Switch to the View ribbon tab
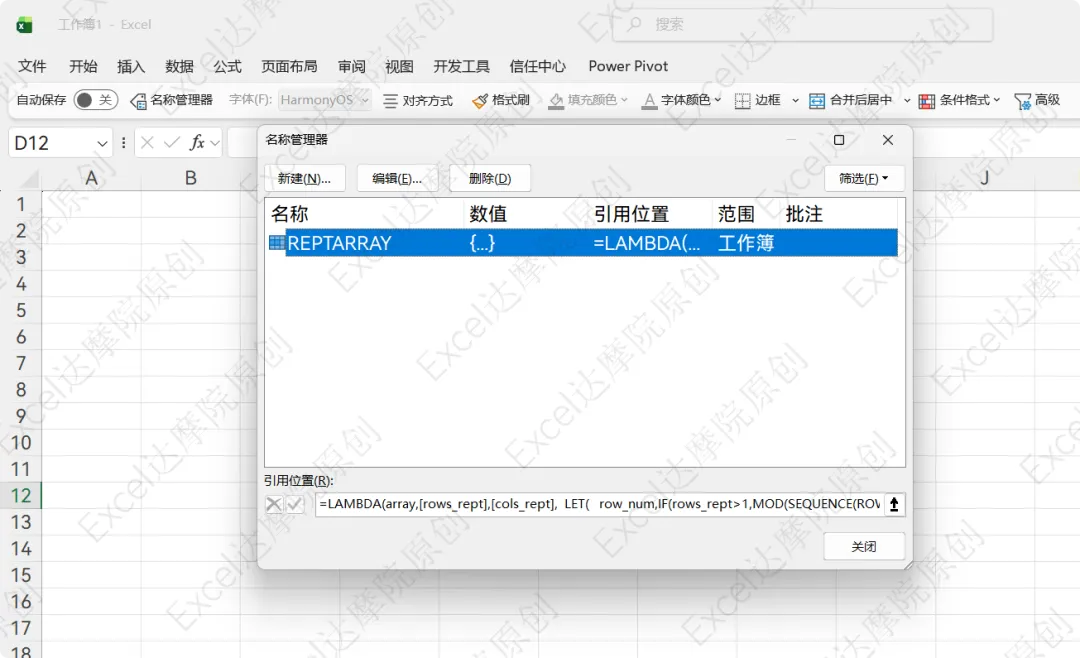 [x=399, y=66]
